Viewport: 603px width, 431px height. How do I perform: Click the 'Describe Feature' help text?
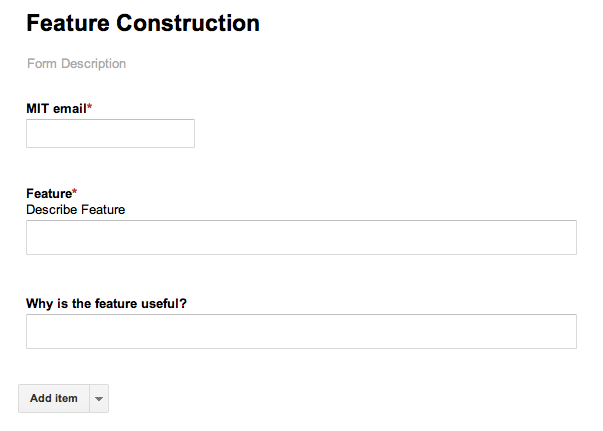pos(76,209)
